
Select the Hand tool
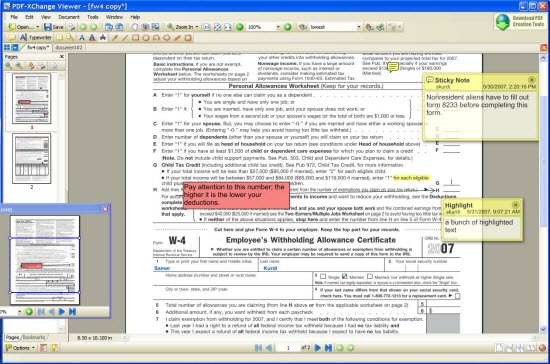[x=135, y=27]
